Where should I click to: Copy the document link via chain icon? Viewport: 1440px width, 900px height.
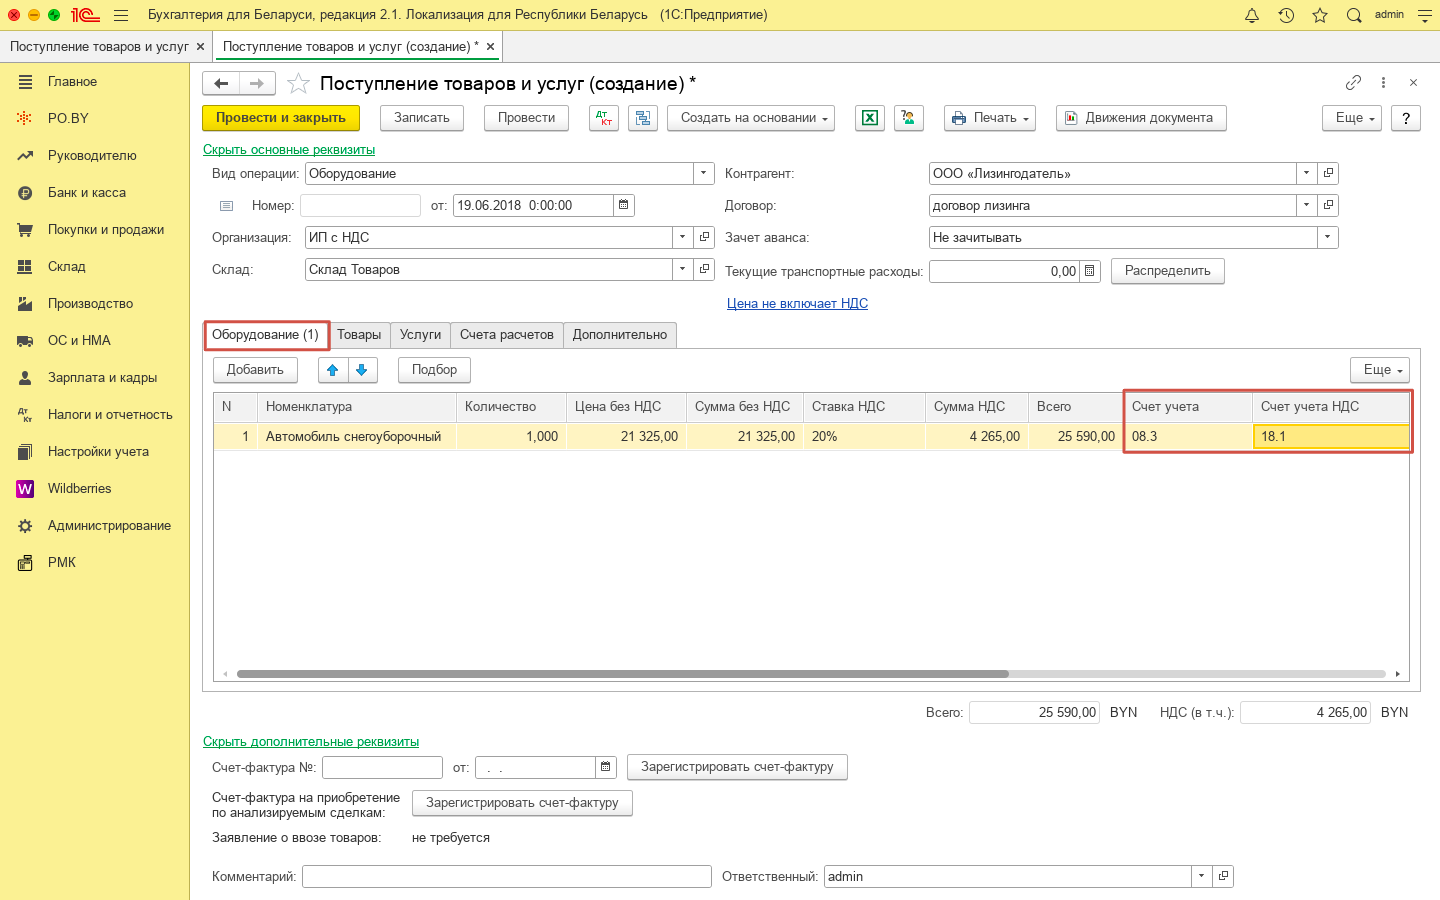(1353, 83)
